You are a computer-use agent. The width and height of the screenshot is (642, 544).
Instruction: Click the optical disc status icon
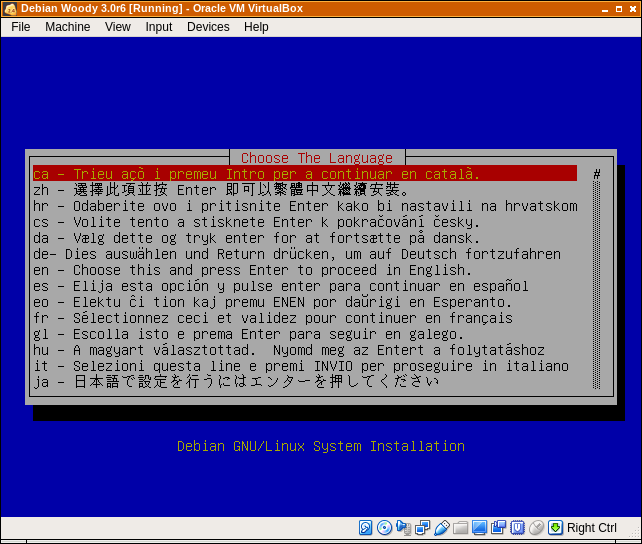tap(384, 528)
